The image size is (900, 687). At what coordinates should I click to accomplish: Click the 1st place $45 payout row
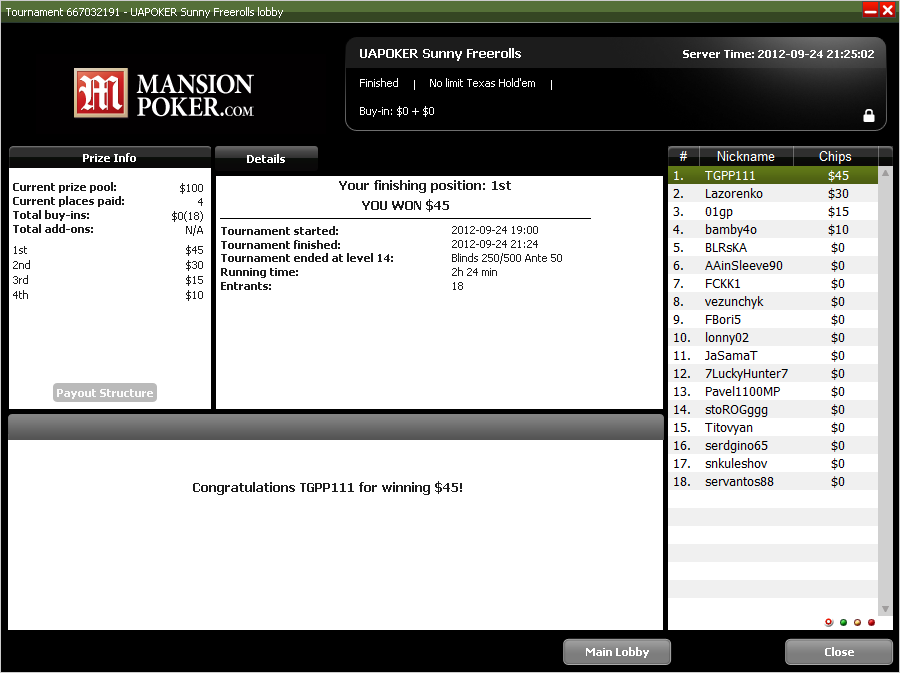coord(108,250)
